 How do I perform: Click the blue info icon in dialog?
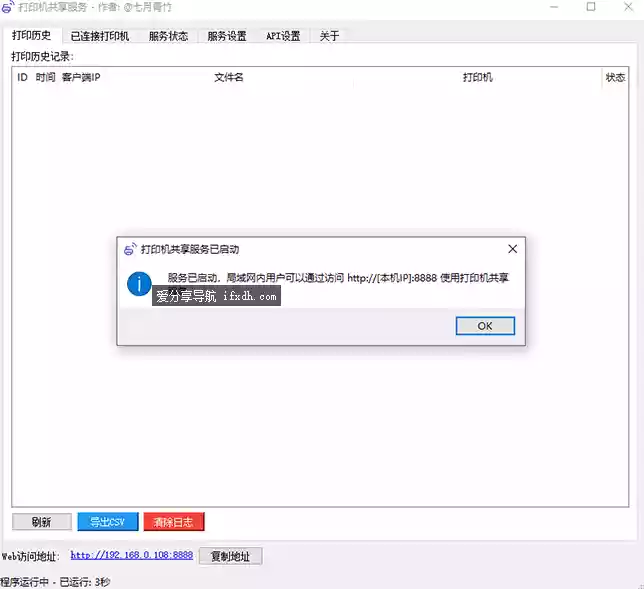pos(139,284)
